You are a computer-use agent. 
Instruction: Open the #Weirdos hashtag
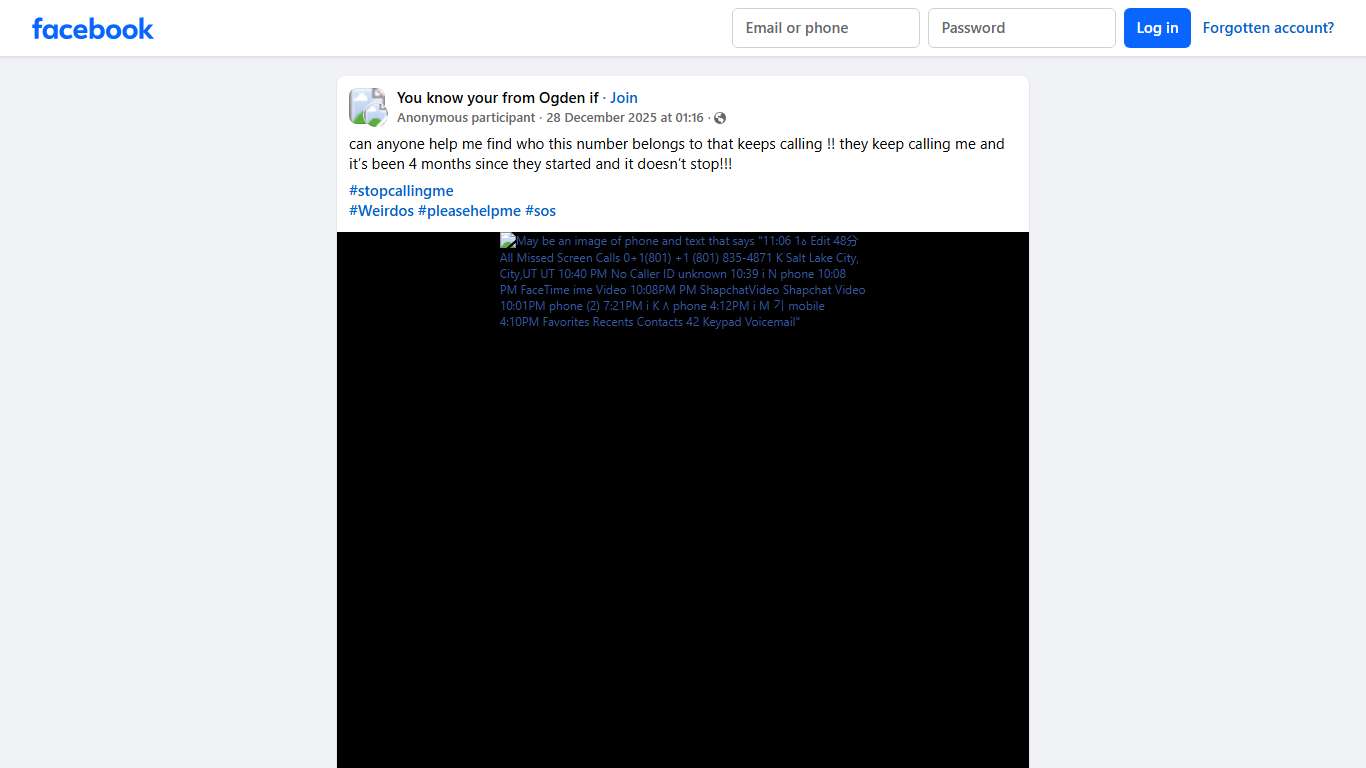(x=381, y=211)
